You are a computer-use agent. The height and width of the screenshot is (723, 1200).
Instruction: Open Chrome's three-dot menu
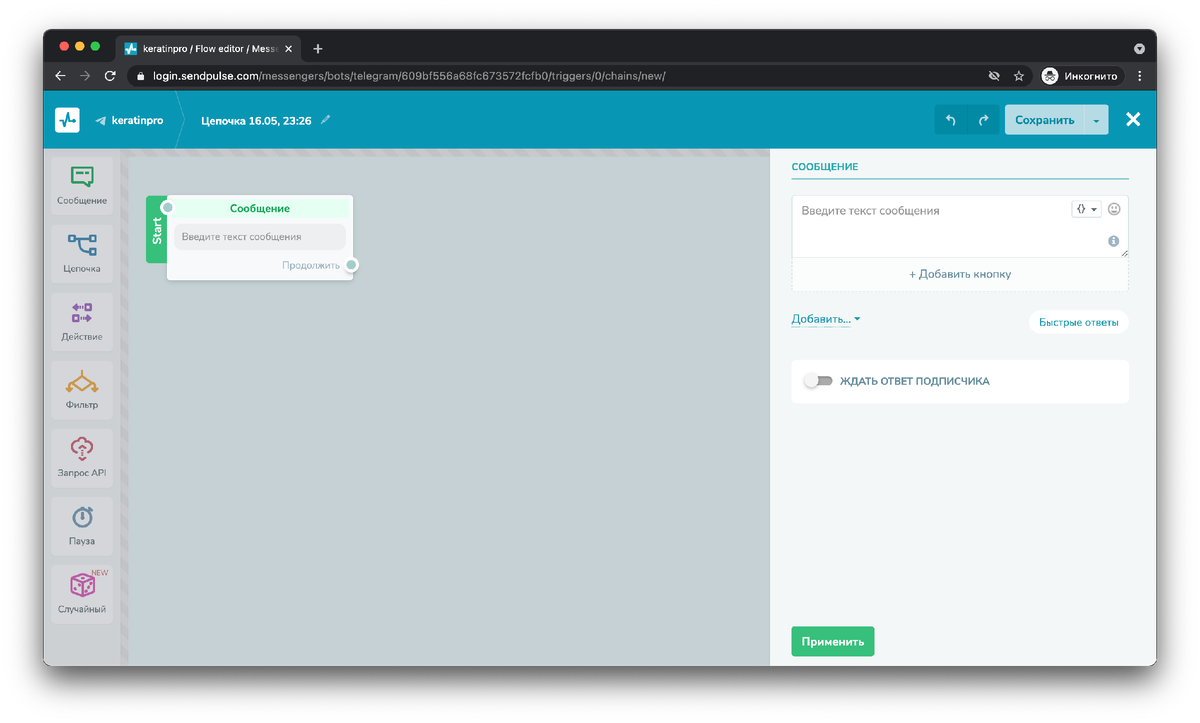click(x=1140, y=76)
